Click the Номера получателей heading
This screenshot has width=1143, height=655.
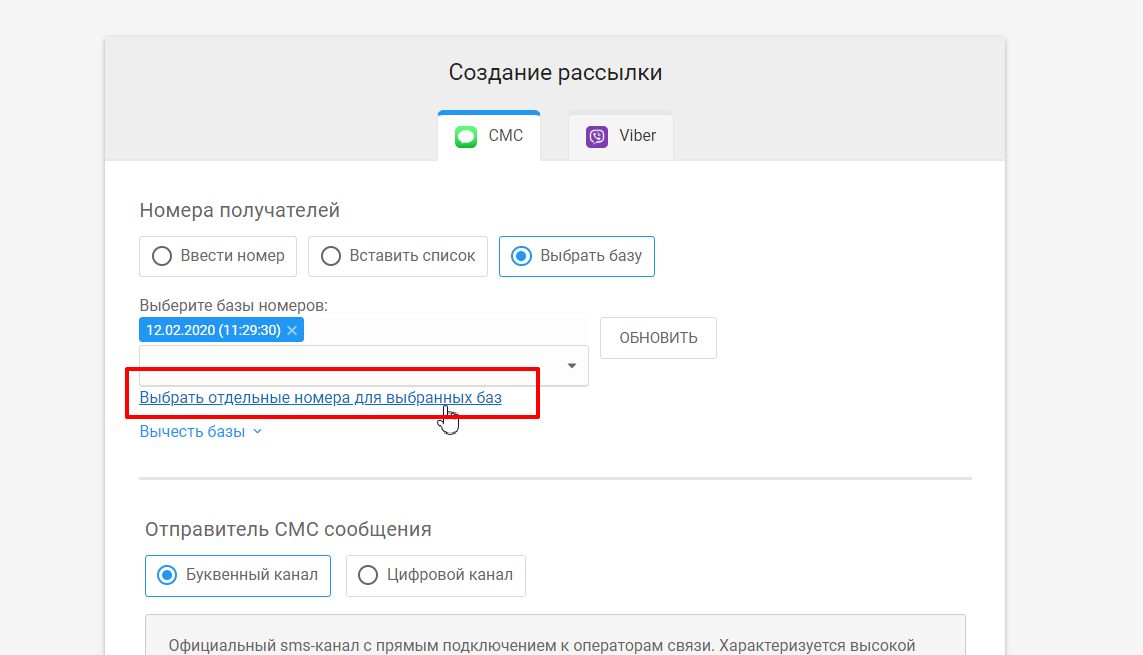(240, 211)
